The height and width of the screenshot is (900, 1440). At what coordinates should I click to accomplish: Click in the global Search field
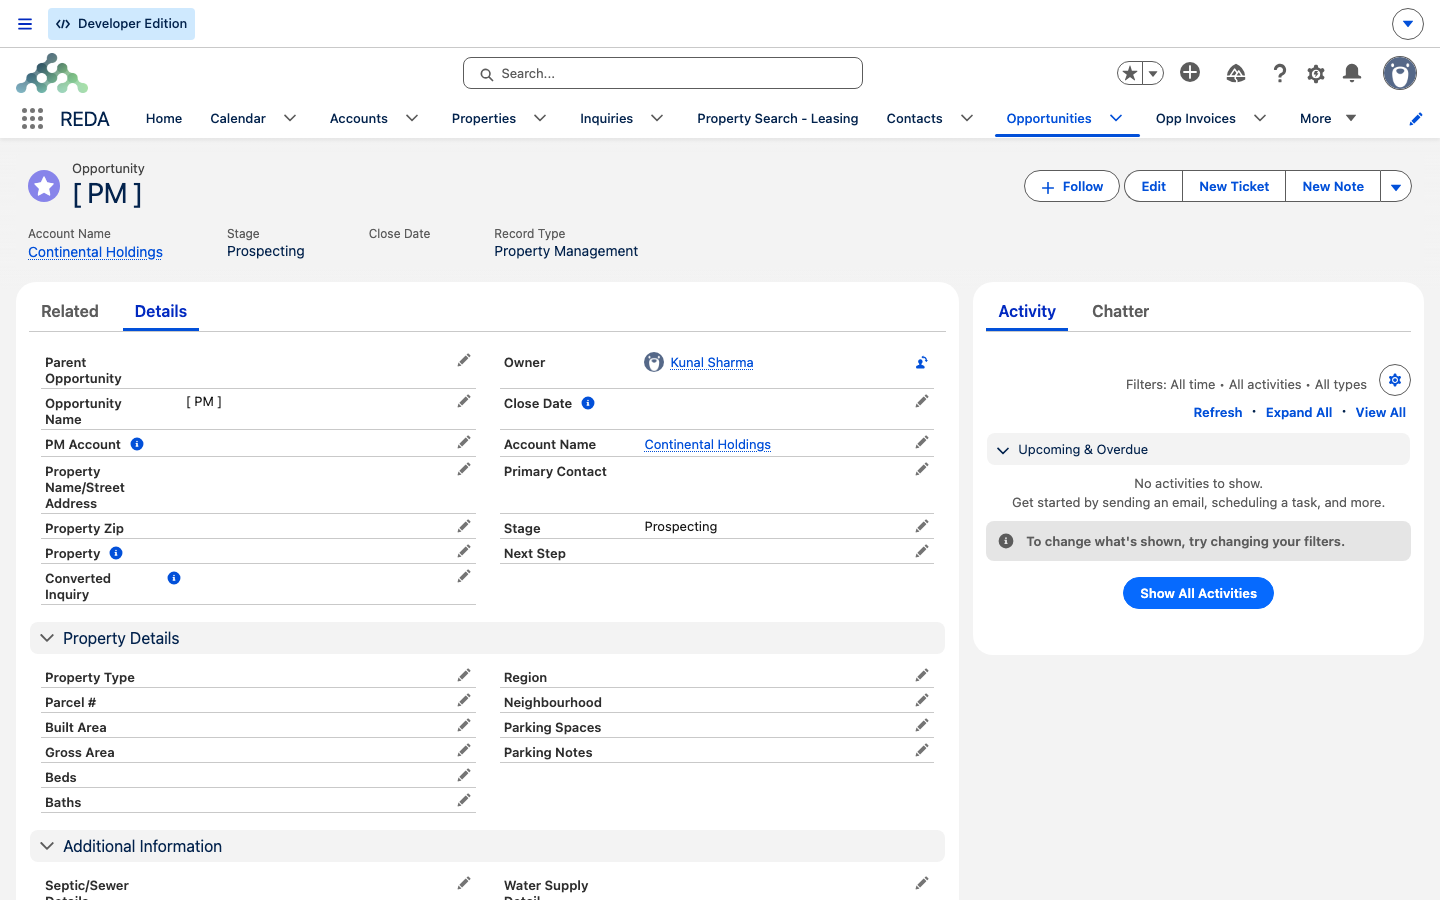[663, 73]
